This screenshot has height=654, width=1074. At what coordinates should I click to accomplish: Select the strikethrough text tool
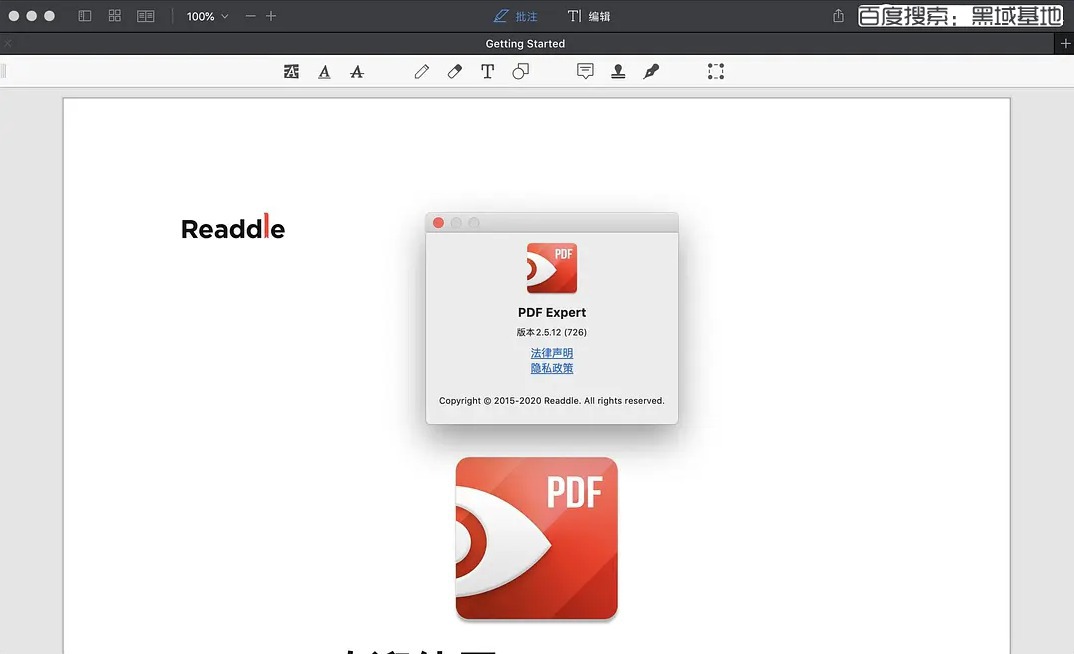pyautogui.click(x=357, y=71)
